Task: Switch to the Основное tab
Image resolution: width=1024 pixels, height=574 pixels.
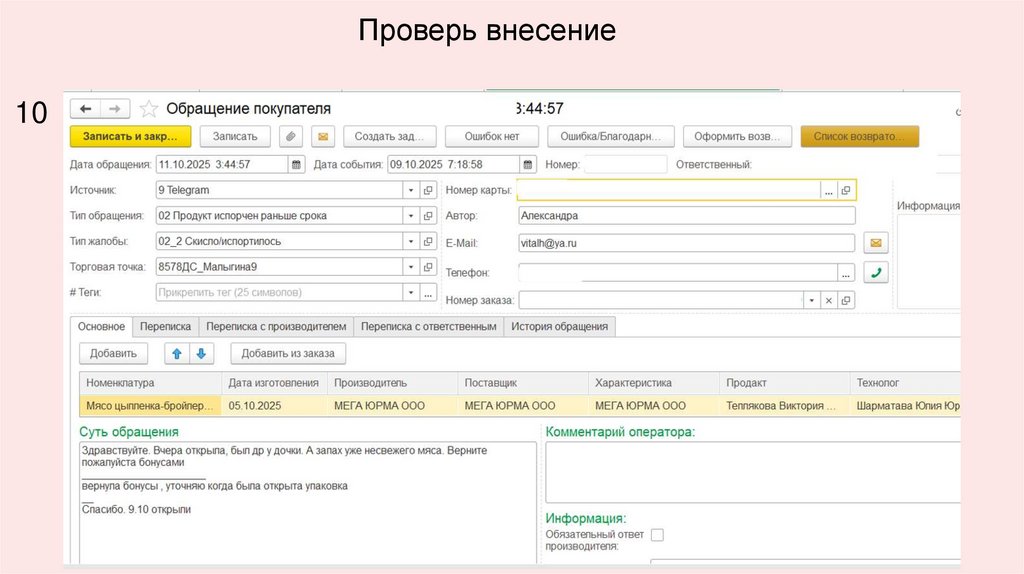Action: click(x=101, y=327)
